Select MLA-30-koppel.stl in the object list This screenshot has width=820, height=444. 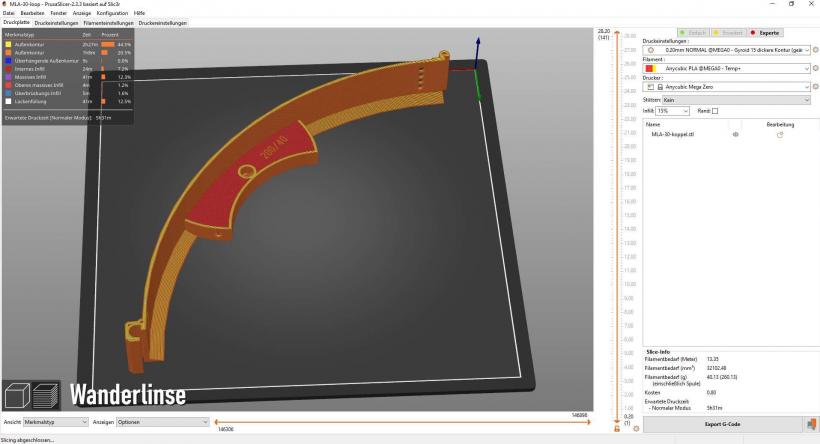[x=673, y=134]
